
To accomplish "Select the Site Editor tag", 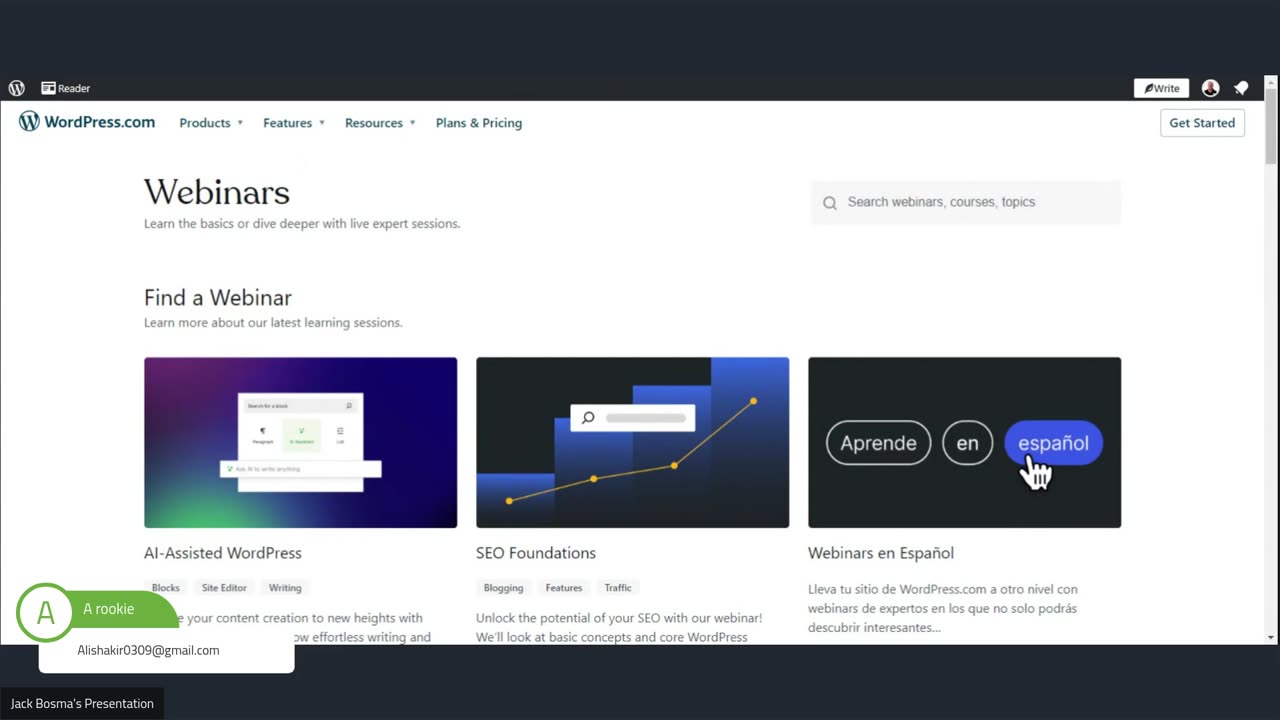I will tap(224, 588).
